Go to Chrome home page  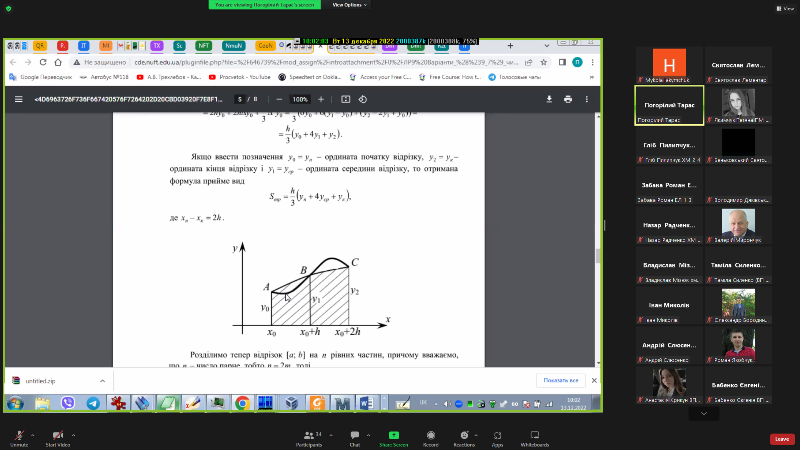[58, 62]
